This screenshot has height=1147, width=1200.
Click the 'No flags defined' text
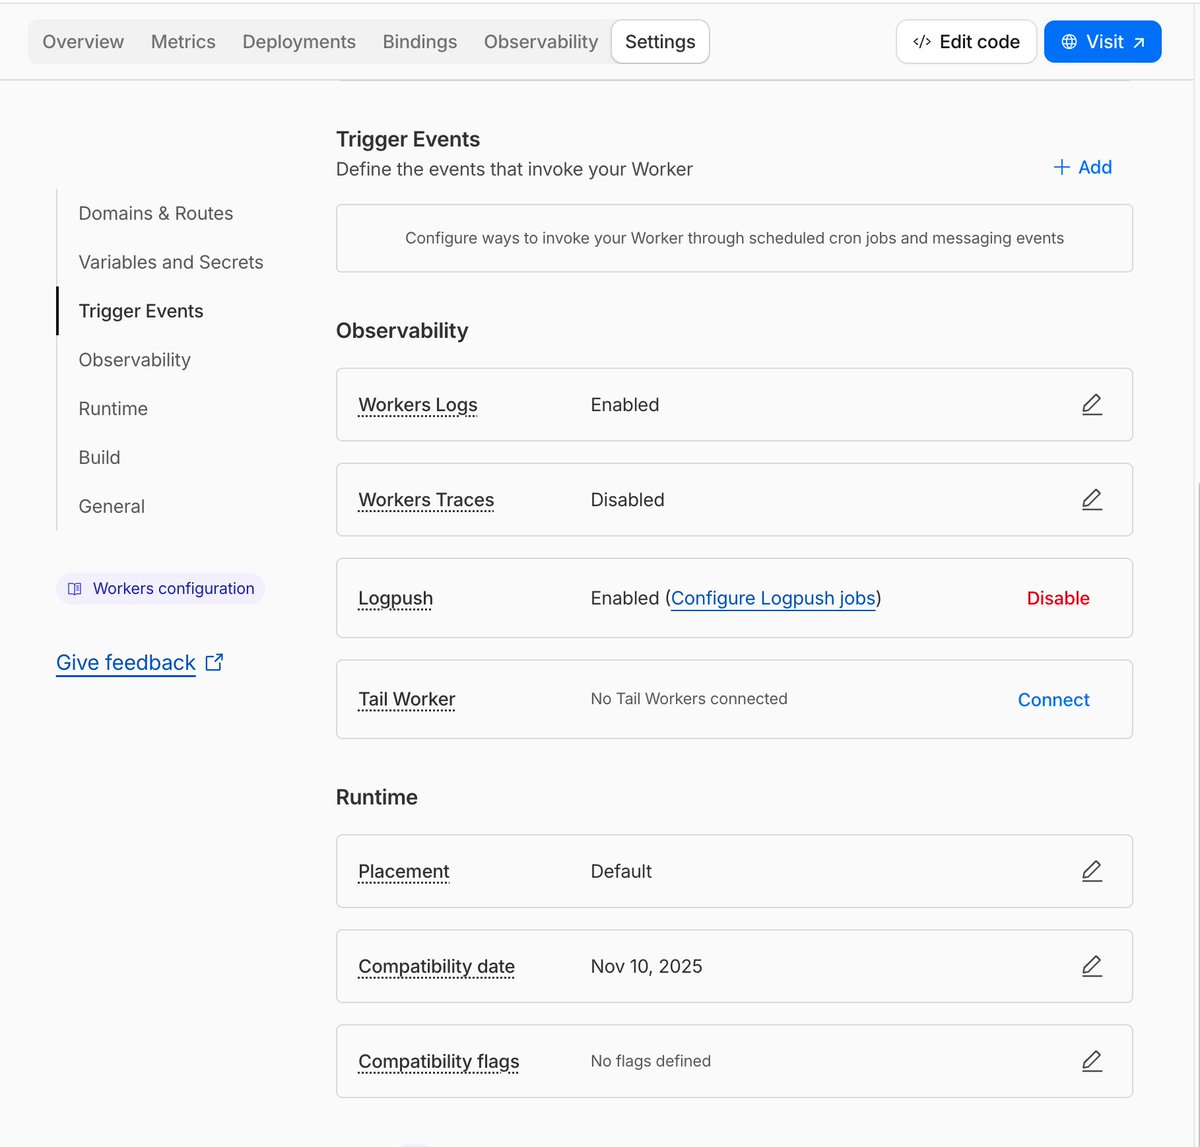651,1061
